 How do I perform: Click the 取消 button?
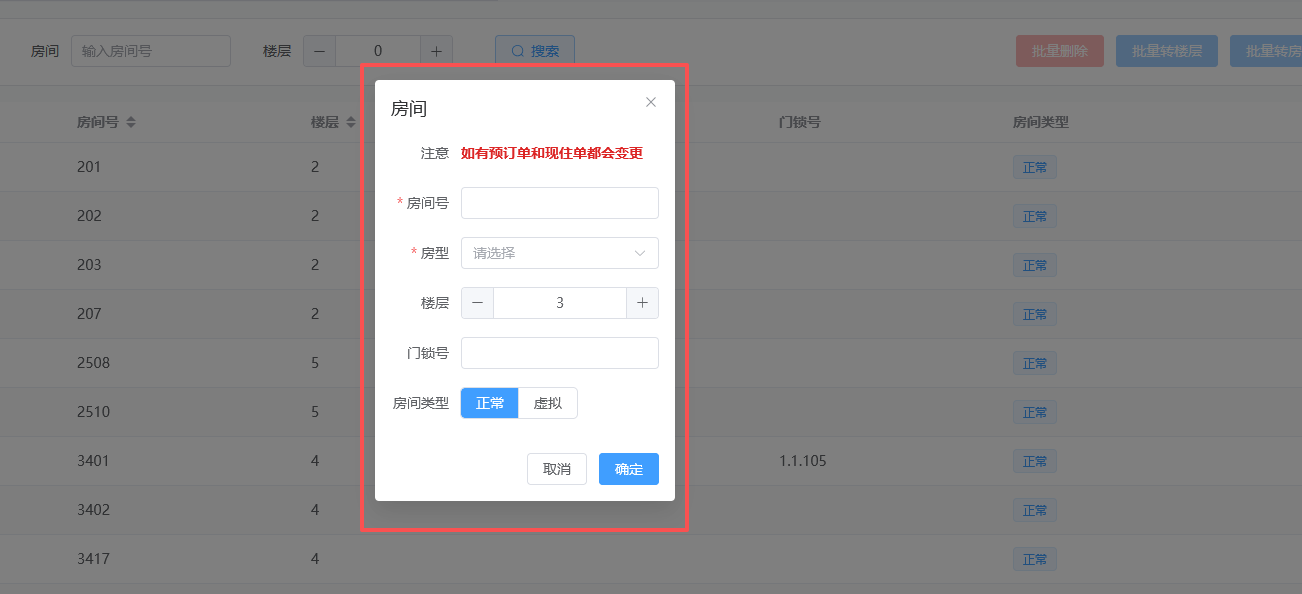[557, 469]
